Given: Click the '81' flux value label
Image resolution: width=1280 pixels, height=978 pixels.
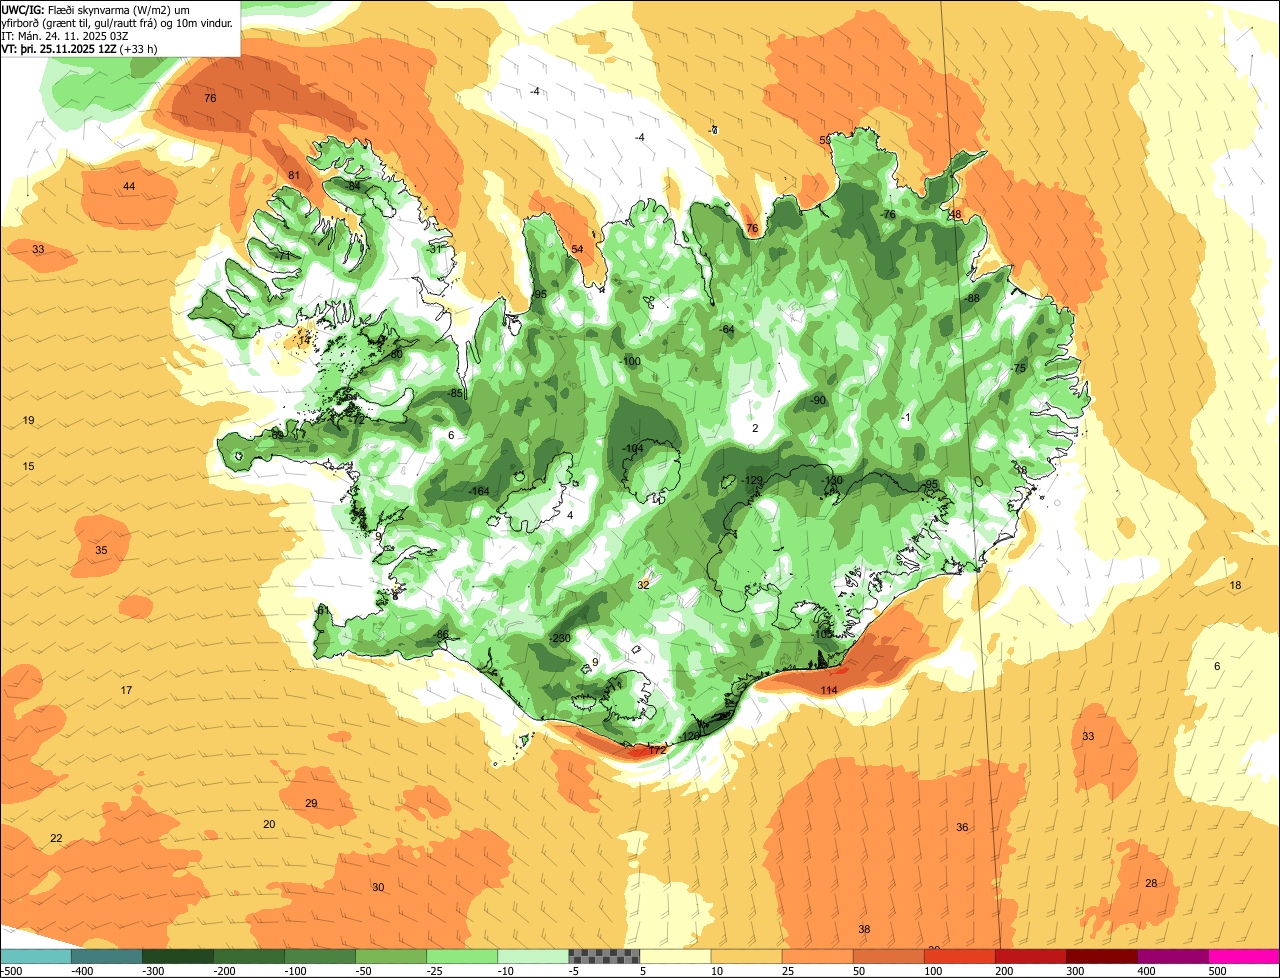Looking at the screenshot, I should click(294, 176).
